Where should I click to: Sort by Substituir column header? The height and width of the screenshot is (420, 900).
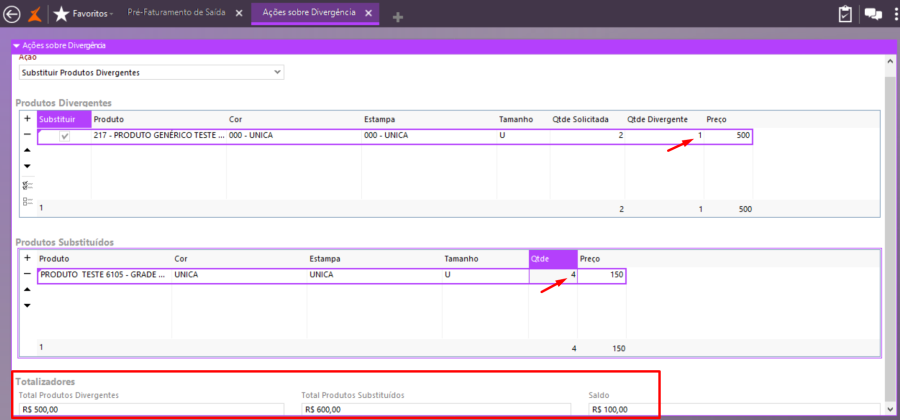(x=64, y=119)
